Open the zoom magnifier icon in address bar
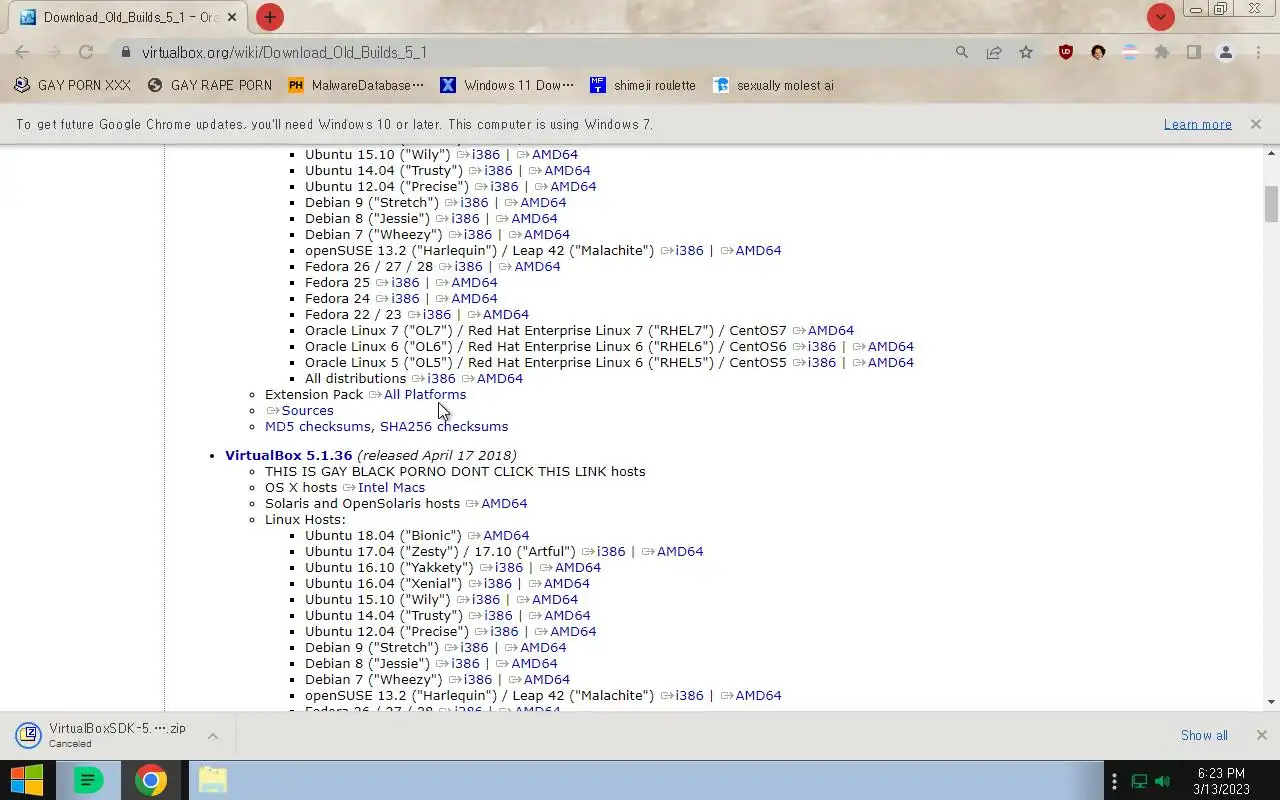Screen dimensions: 1280x800 click(962, 52)
